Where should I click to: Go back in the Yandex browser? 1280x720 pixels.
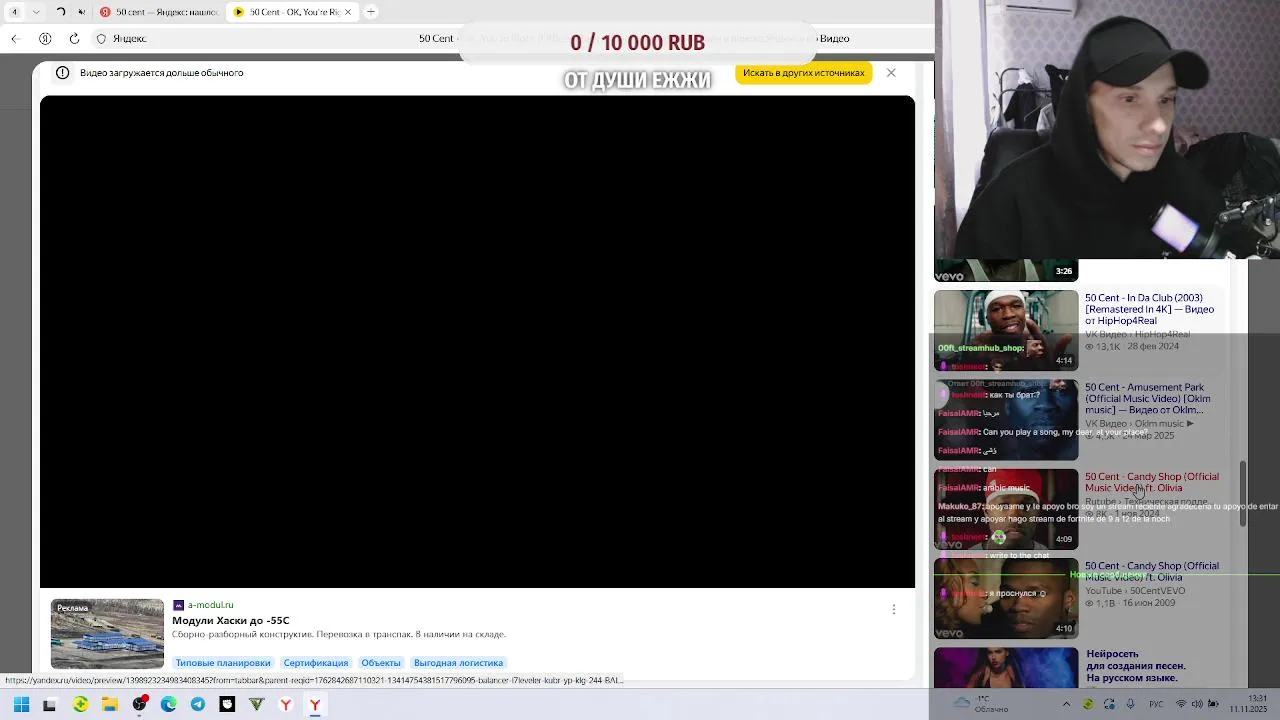pos(15,39)
